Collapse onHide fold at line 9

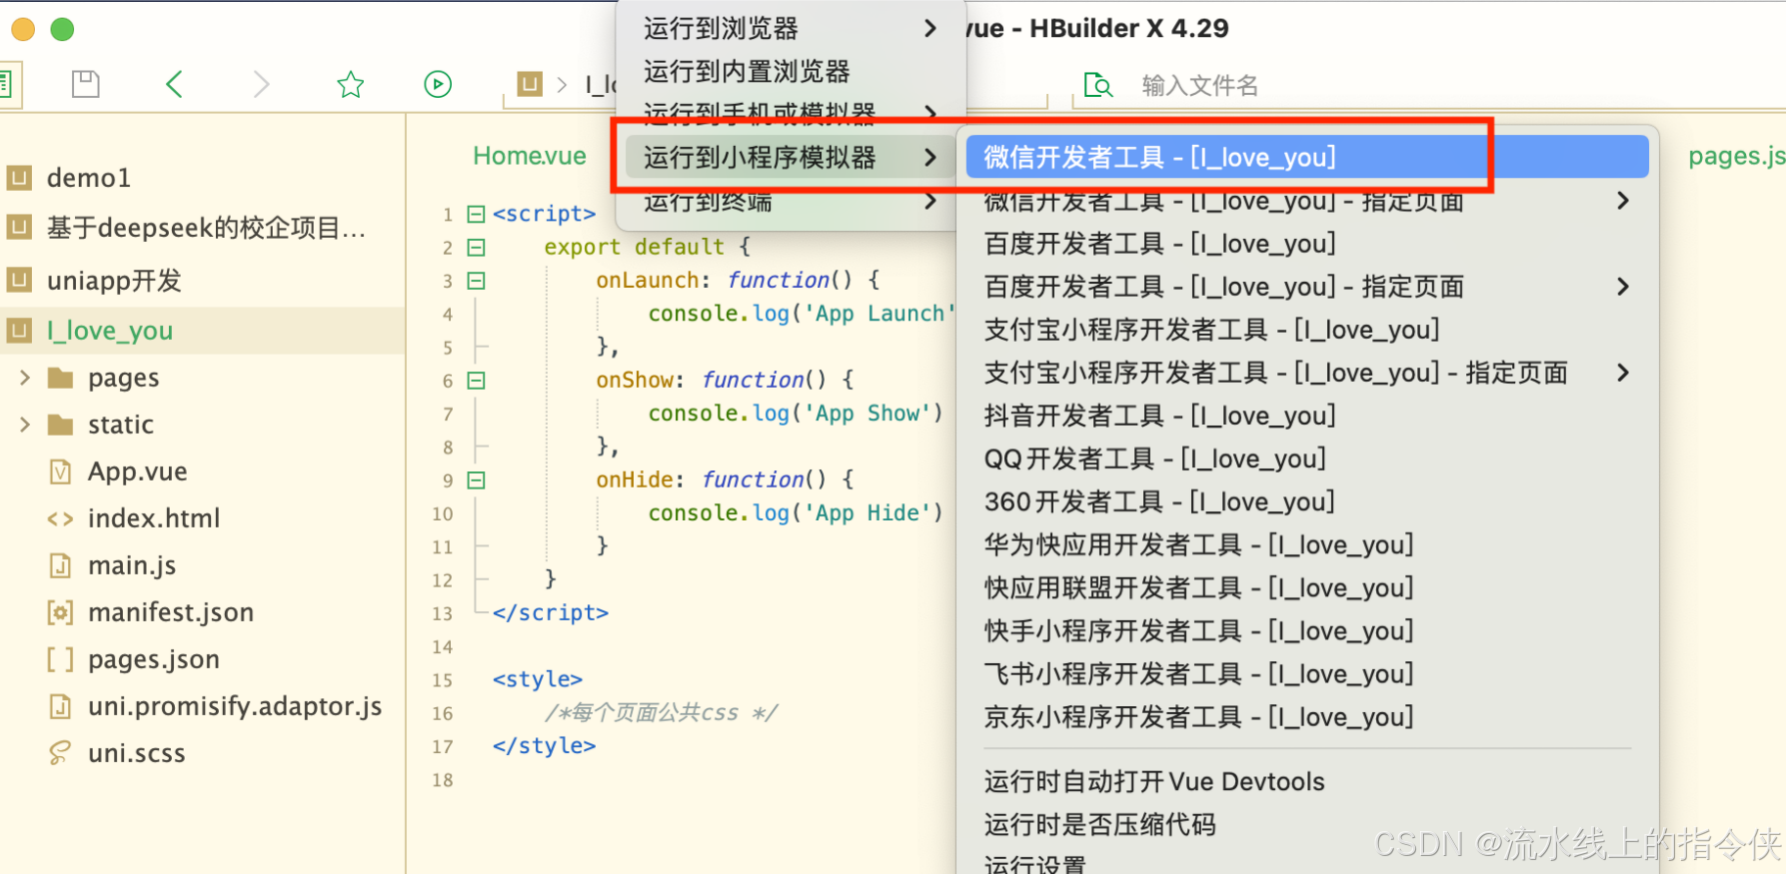pos(476,480)
